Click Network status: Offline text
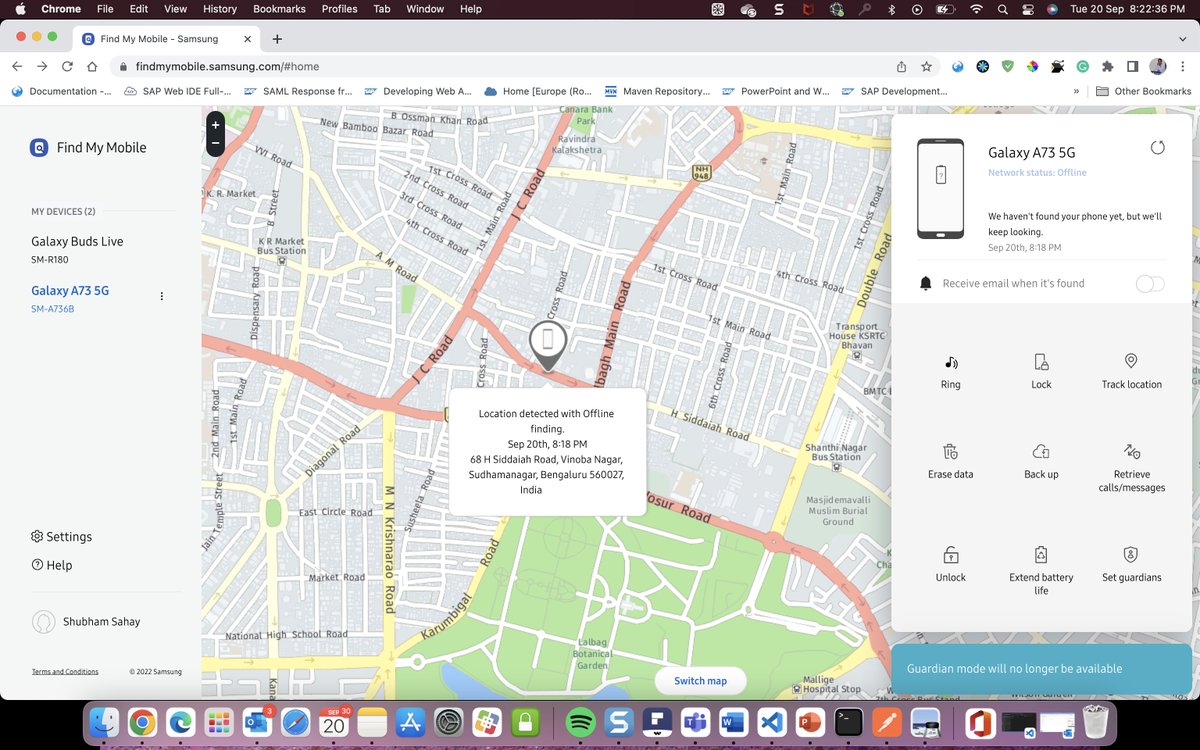 click(x=1037, y=173)
